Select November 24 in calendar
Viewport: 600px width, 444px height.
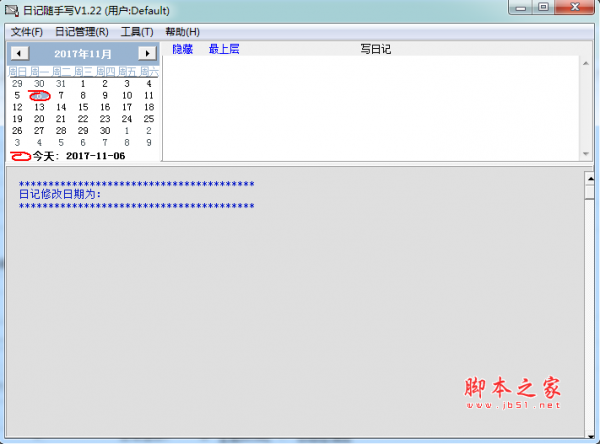click(127, 119)
